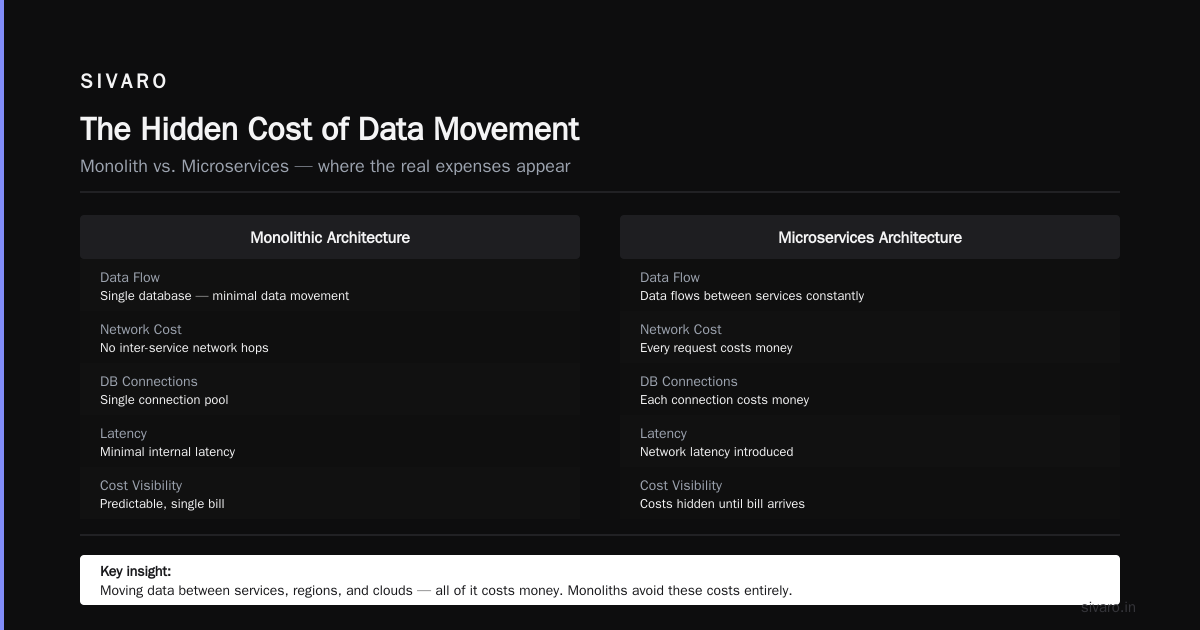Click the "Key insight:" heading
The height and width of the screenshot is (630, 1200).
tap(136, 571)
